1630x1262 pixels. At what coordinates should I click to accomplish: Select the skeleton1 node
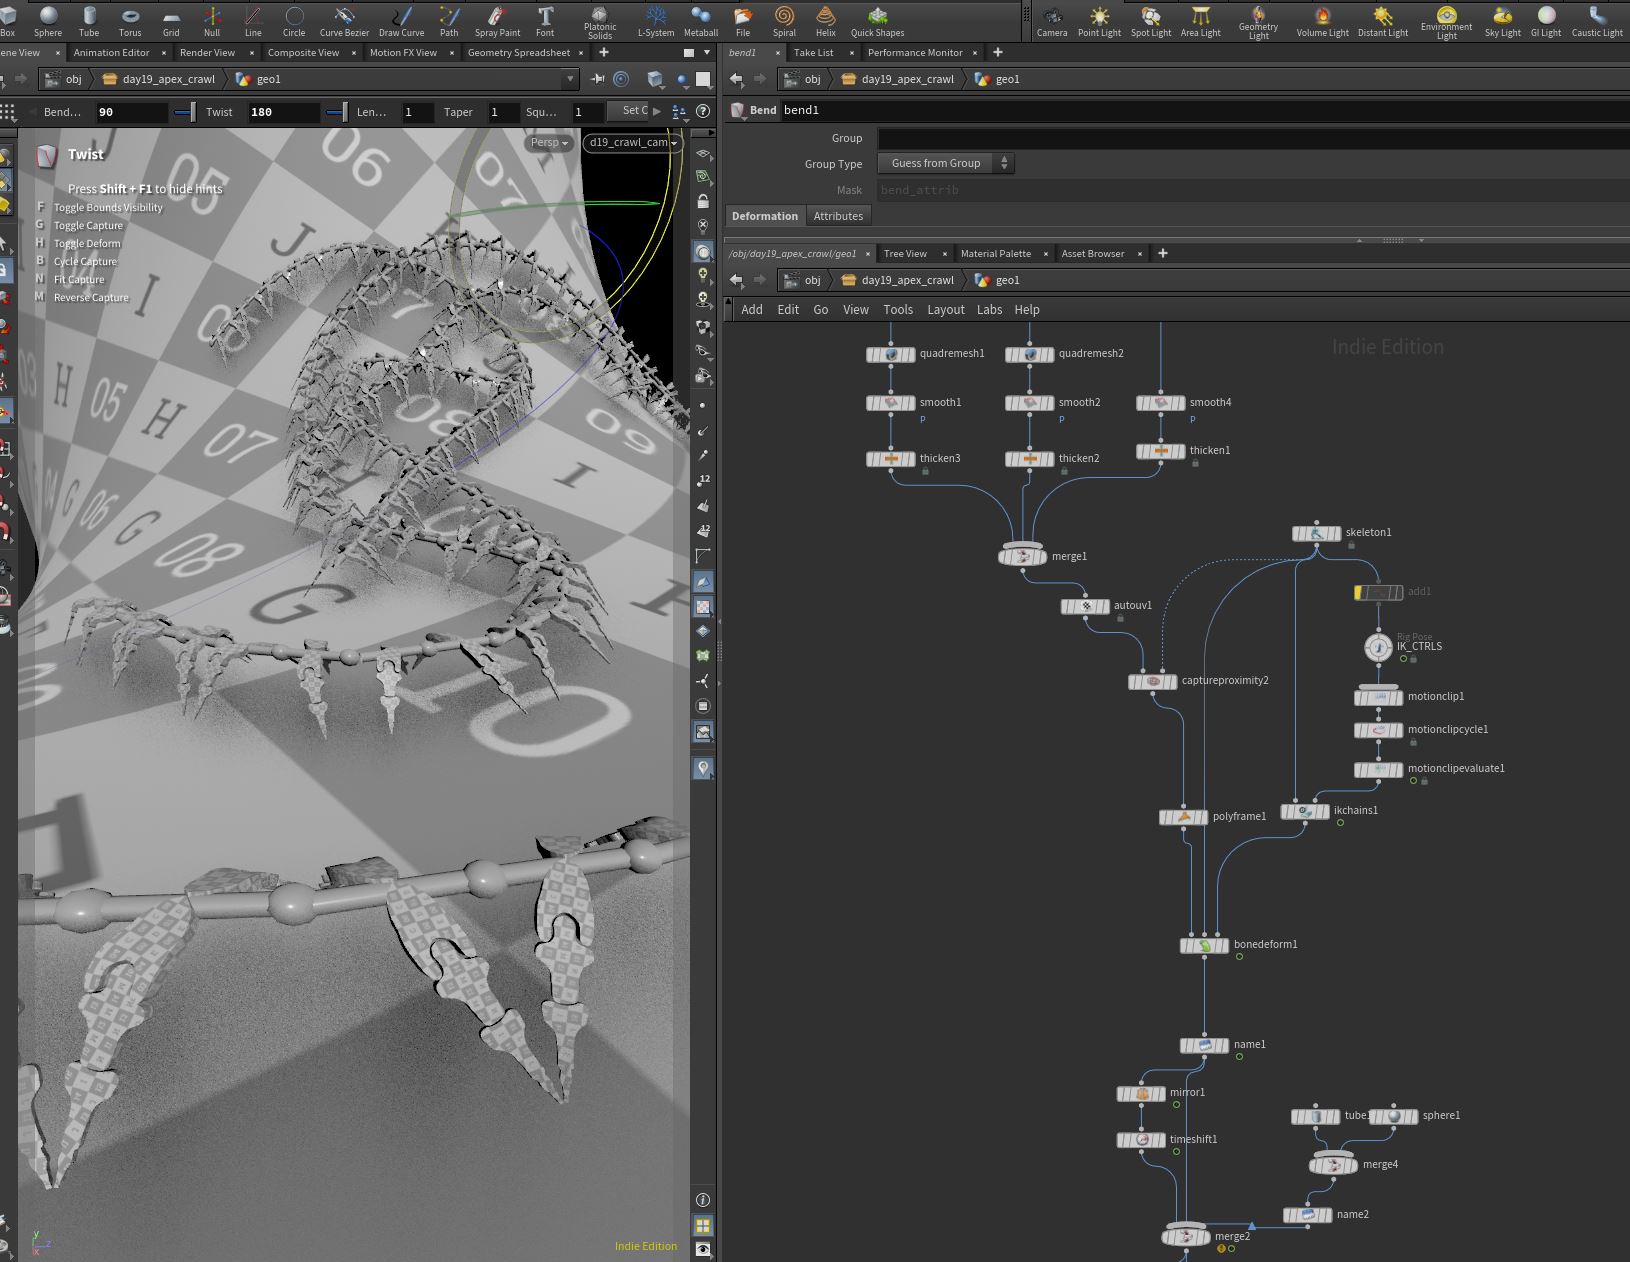click(1317, 533)
